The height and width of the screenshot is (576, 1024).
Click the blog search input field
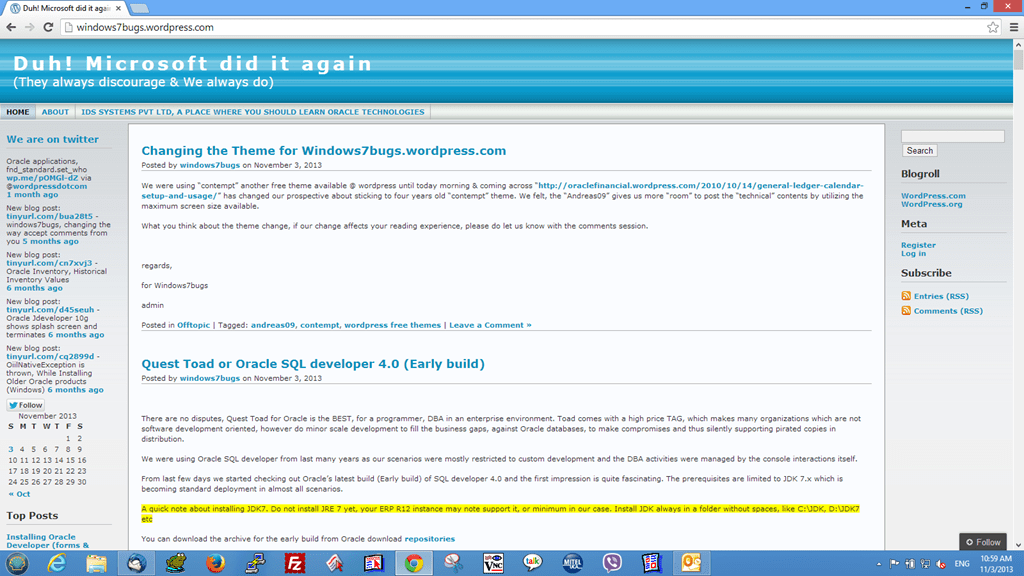click(952, 136)
